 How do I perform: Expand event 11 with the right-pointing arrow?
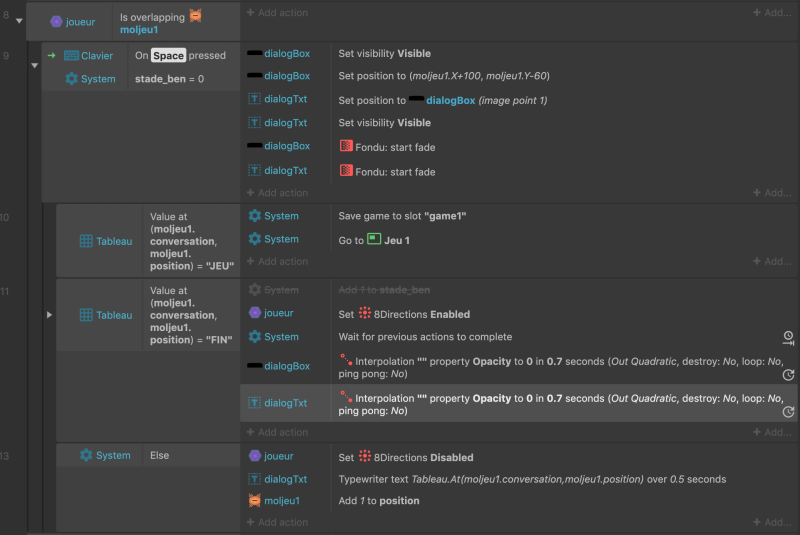pyautogui.click(x=49, y=315)
